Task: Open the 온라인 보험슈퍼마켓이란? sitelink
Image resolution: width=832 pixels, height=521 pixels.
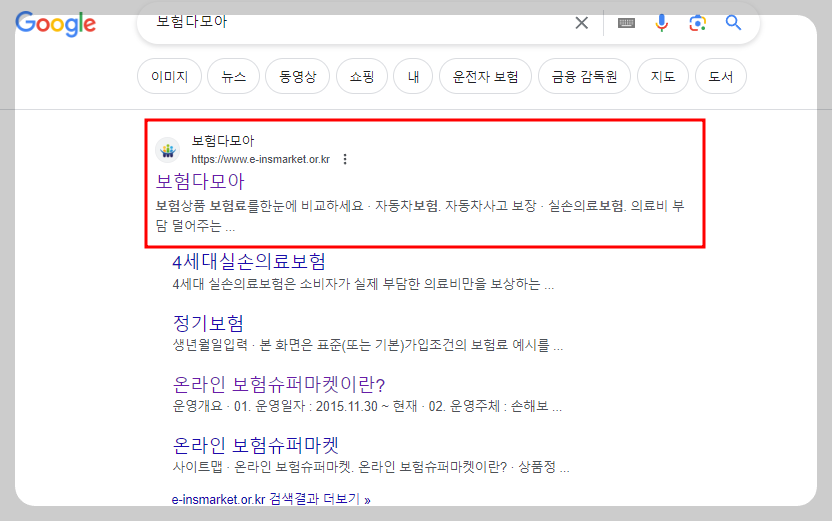Action: (x=279, y=384)
